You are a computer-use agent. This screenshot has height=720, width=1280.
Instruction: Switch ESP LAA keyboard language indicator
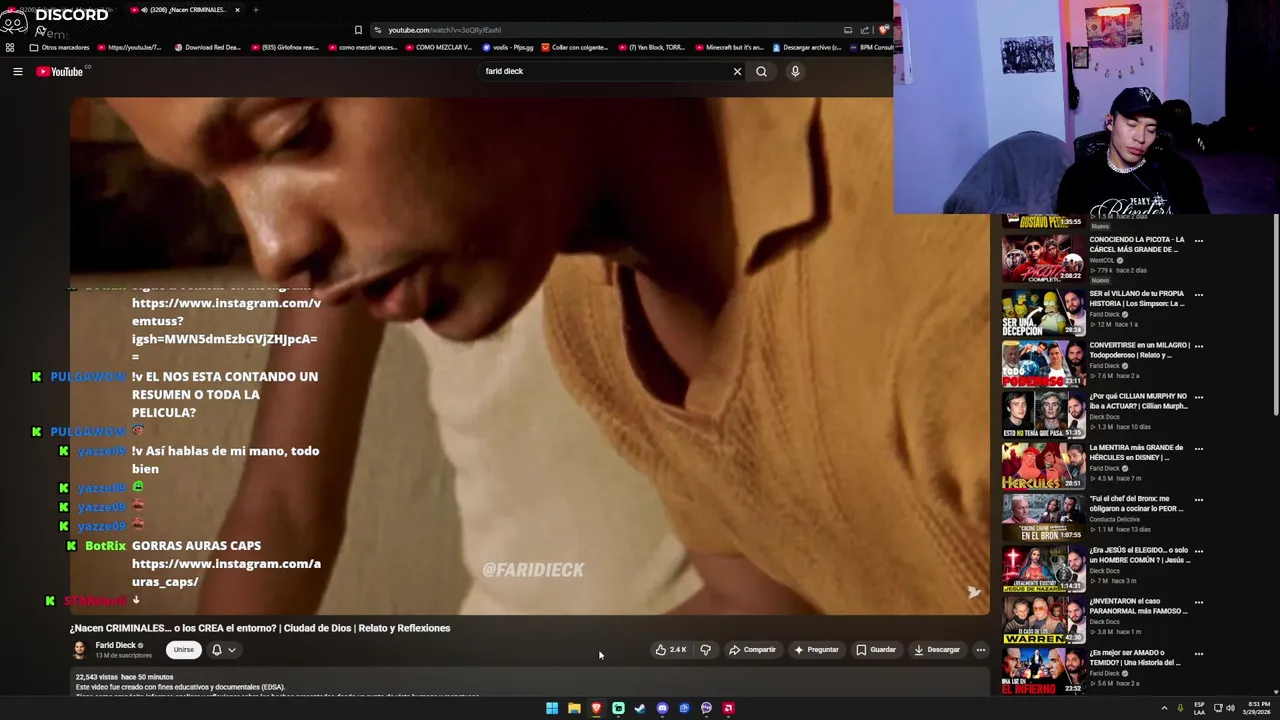click(x=1199, y=708)
